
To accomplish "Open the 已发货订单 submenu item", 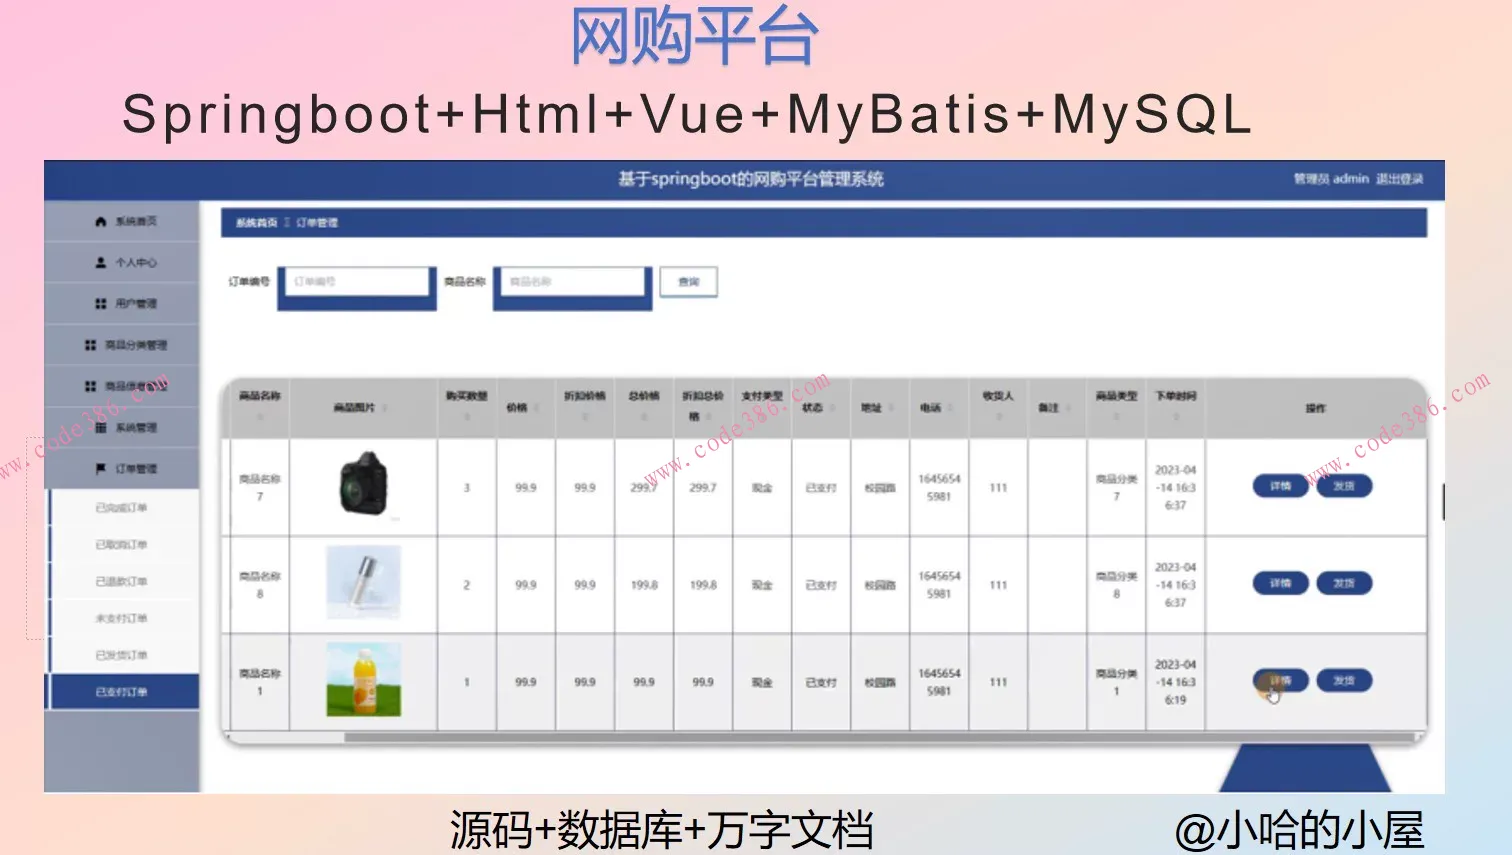I will tap(124, 653).
